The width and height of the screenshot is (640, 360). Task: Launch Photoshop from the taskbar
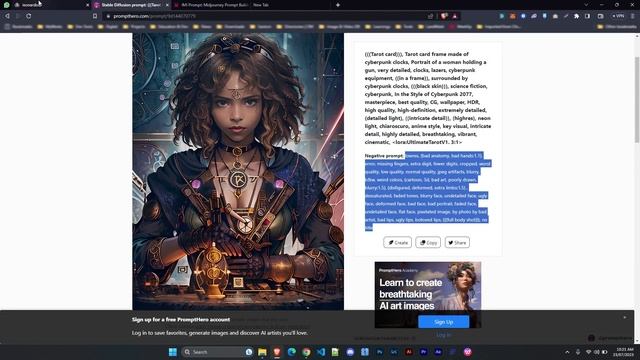[380, 352]
